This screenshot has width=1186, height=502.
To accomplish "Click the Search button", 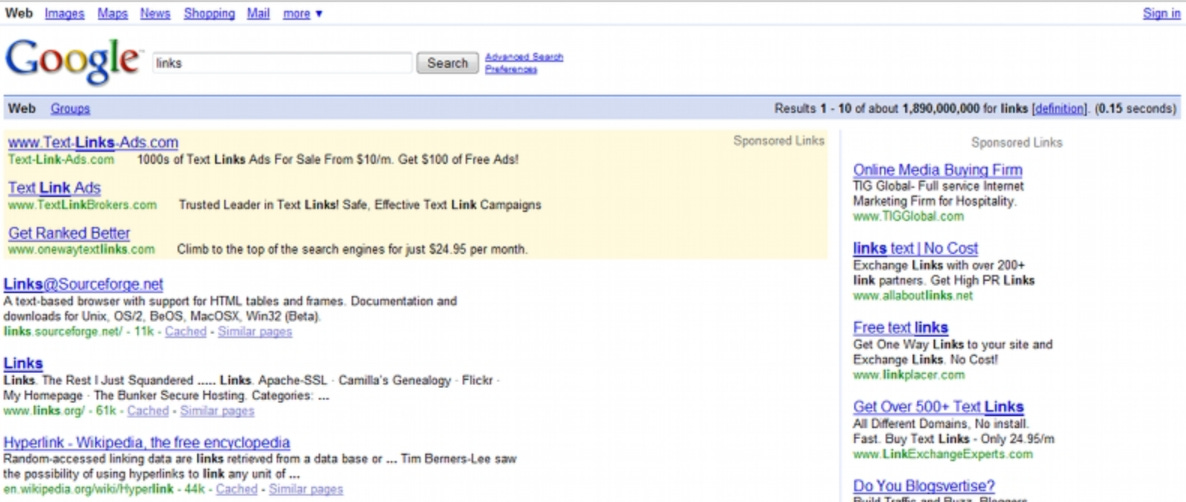I will pos(448,63).
